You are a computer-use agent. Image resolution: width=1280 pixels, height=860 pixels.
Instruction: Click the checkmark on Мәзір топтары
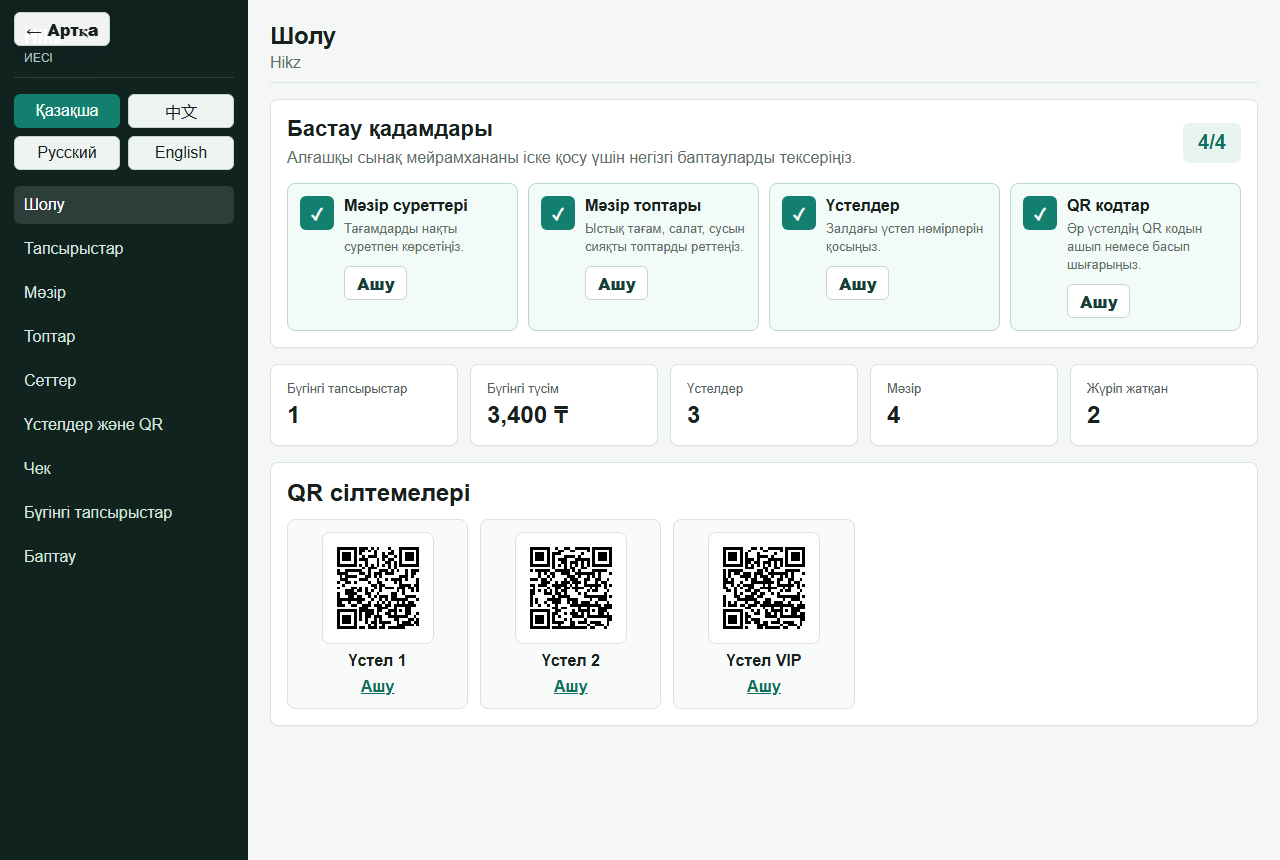(x=558, y=213)
